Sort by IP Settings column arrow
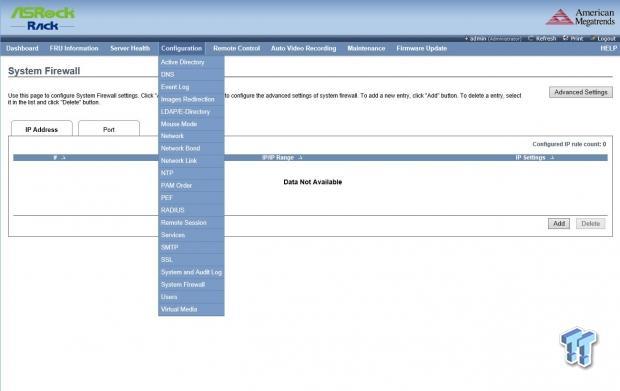Screen dimensions: 620x391 552,157
